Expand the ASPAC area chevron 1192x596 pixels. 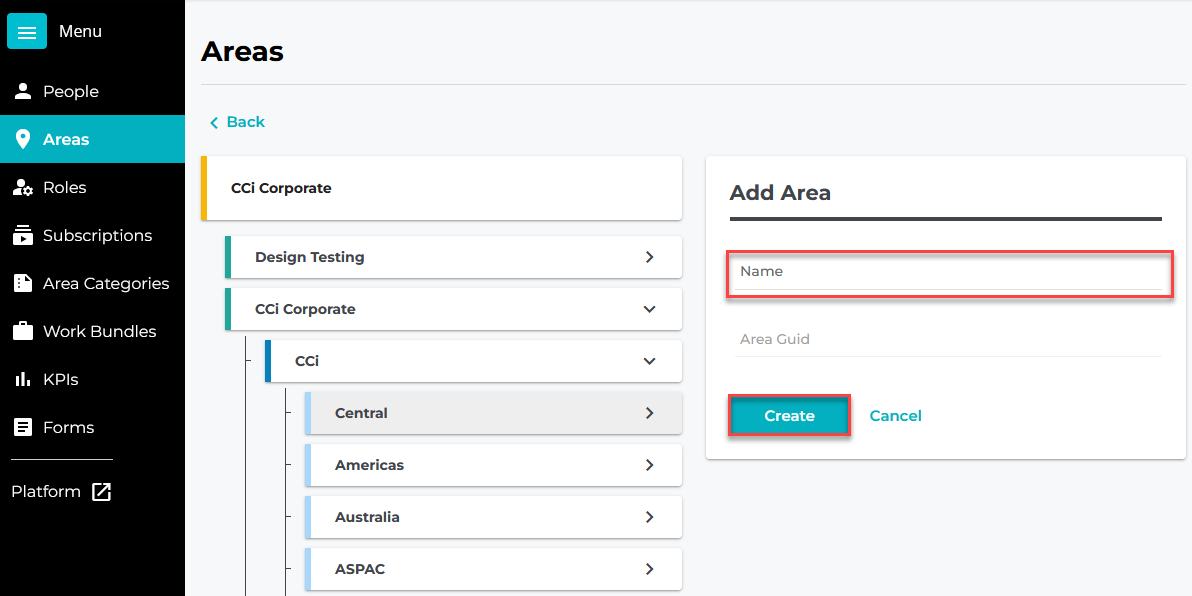point(649,569)
